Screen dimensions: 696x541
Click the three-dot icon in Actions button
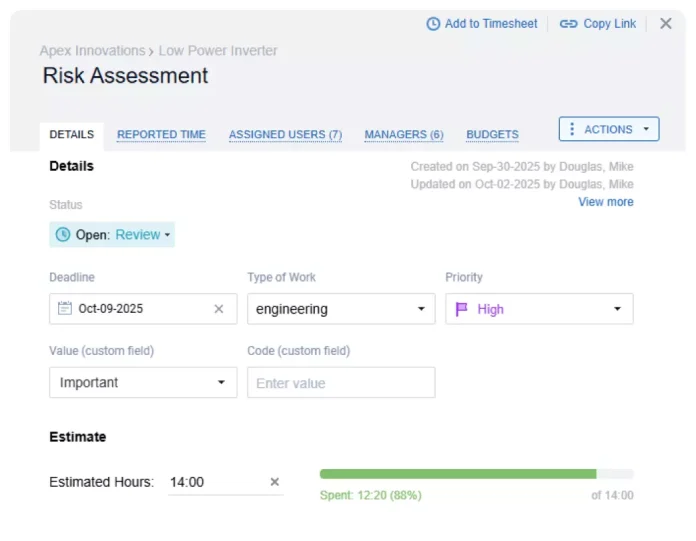(x=572, y=129)
